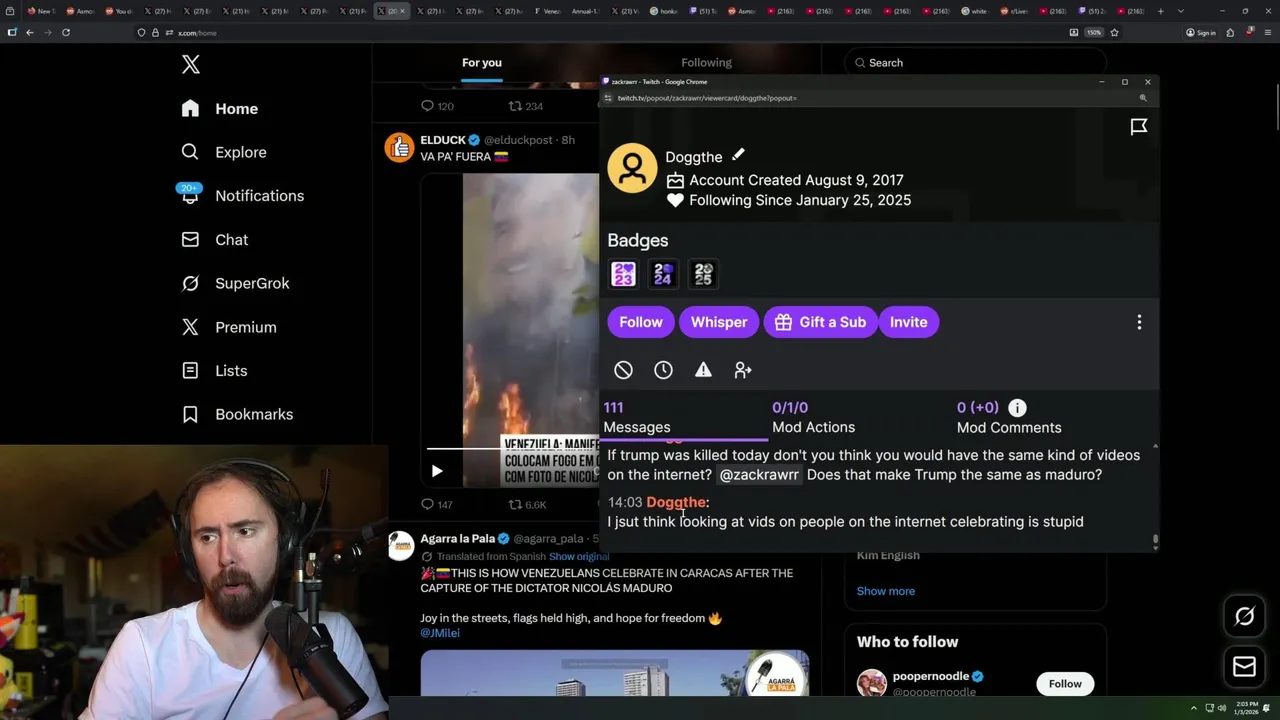Click the 2025 recap badge
The image size is (1280, 720).
click(703, 274)
